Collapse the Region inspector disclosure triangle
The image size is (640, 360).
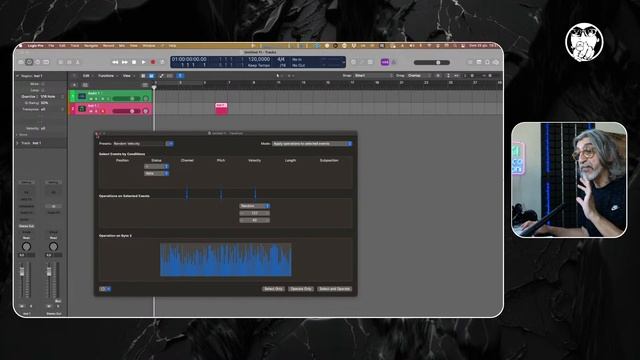click(17, 76)
